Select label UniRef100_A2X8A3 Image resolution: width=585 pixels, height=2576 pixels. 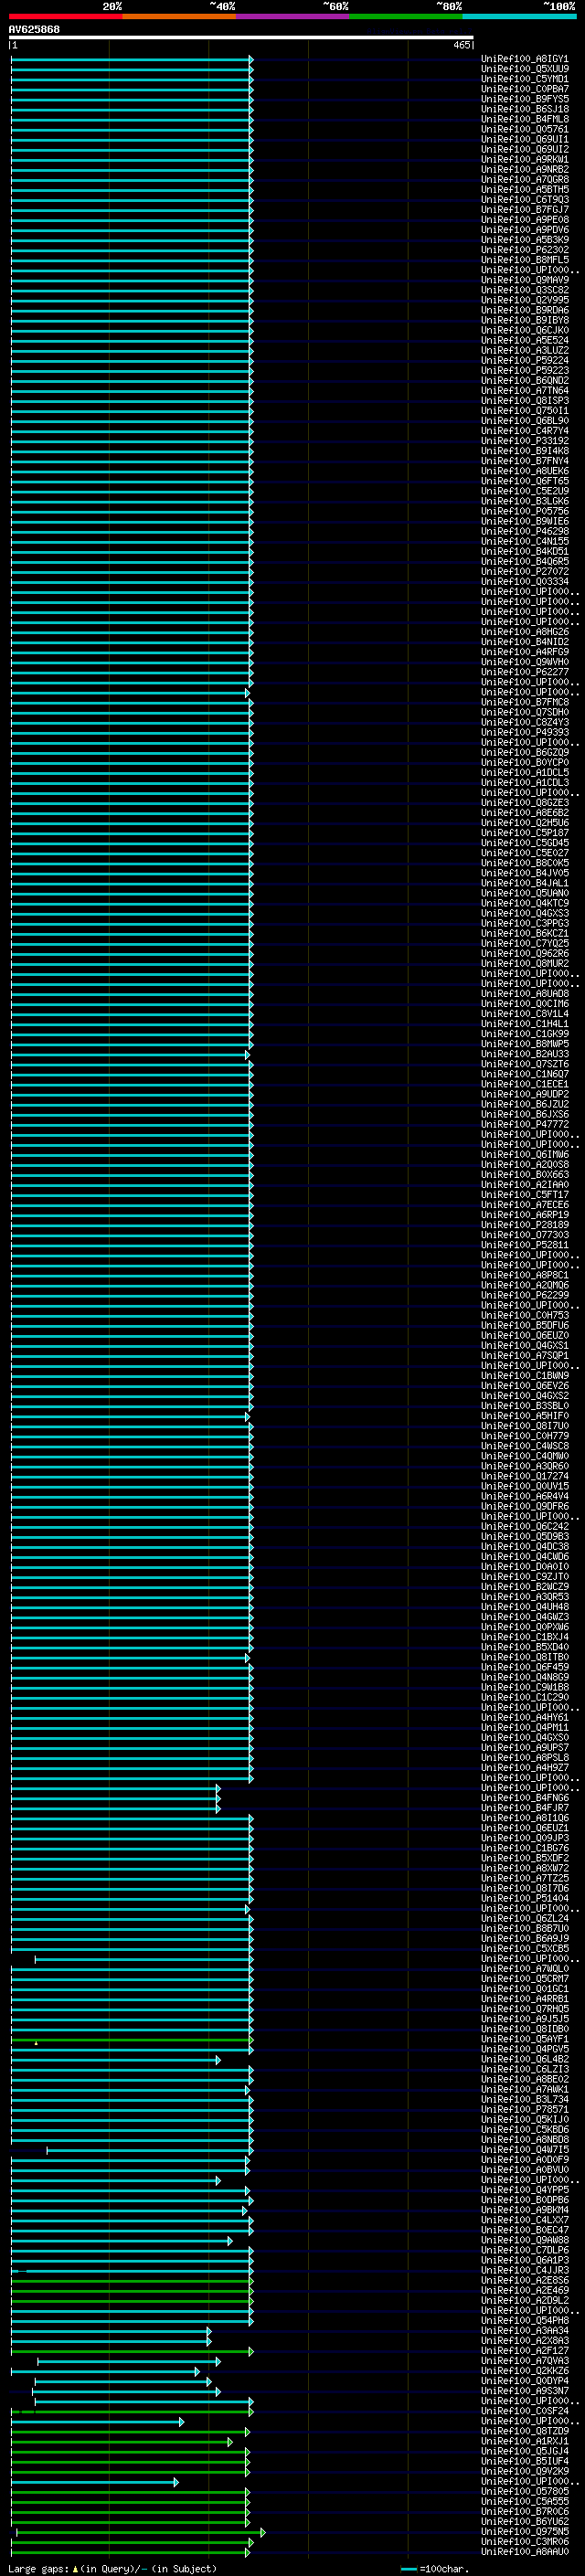pyautogui.click(x=524, y=2340)
